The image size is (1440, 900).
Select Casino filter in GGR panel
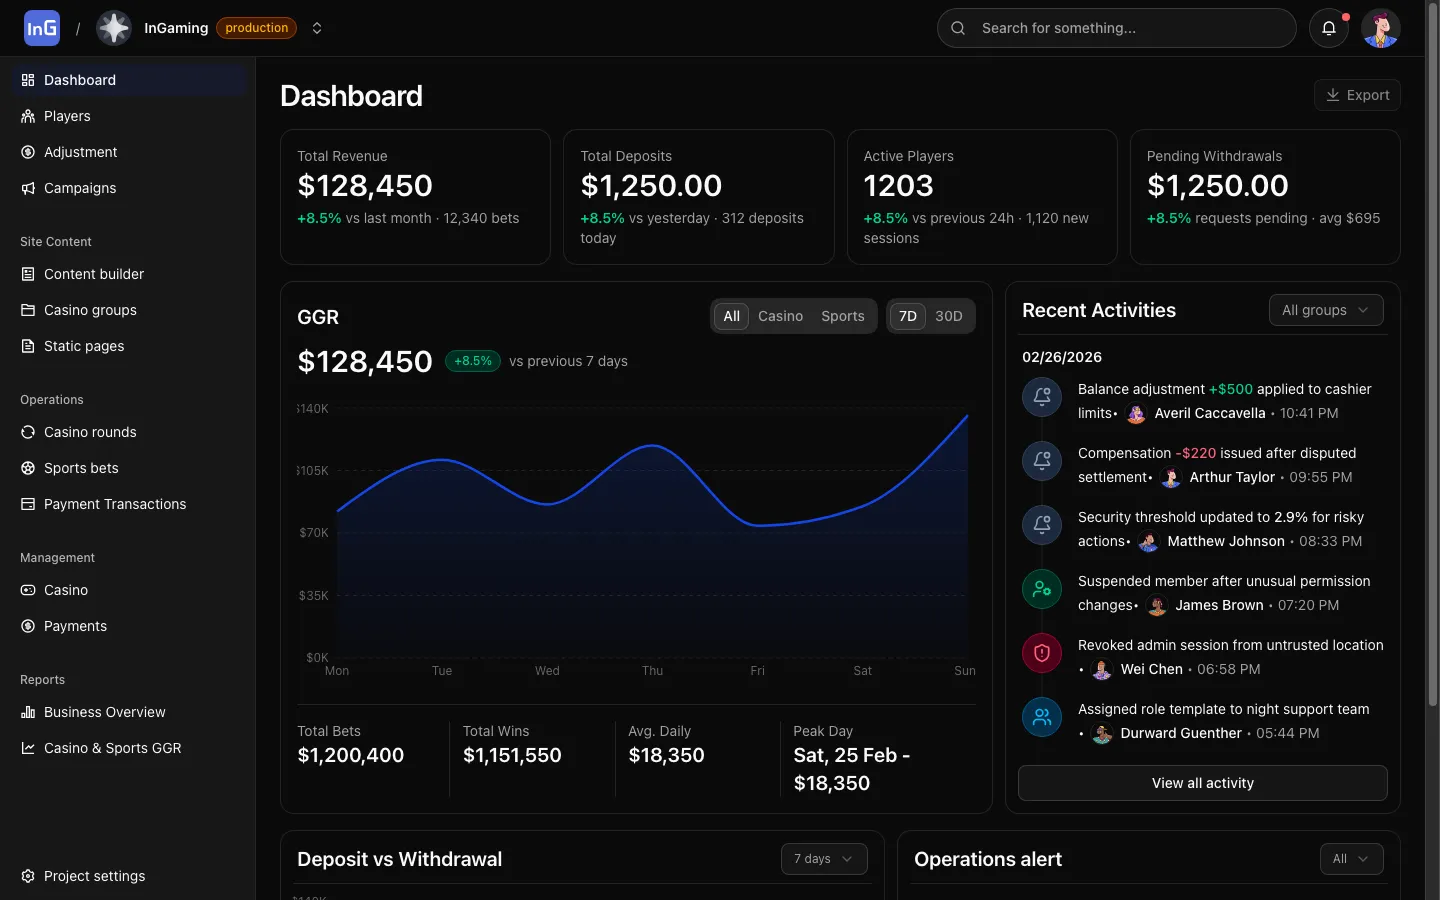(780, 316)
